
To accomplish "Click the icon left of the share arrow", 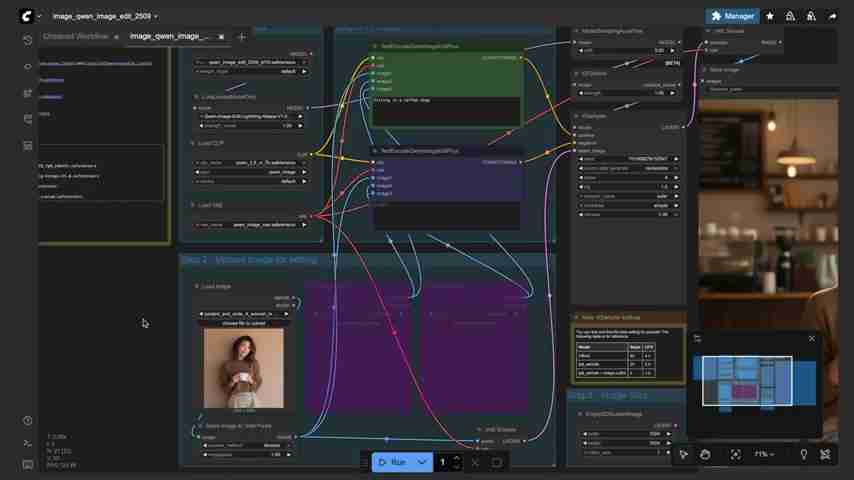I will click(811, 16).
